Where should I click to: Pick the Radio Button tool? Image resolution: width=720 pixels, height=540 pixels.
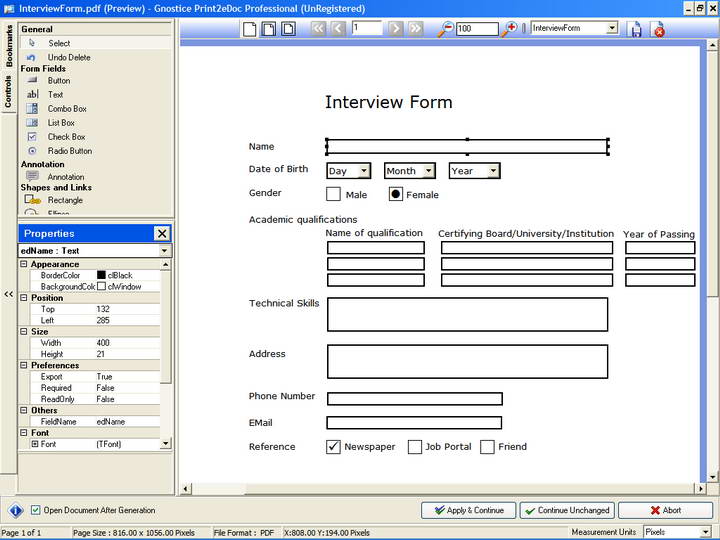click(69, 151)
